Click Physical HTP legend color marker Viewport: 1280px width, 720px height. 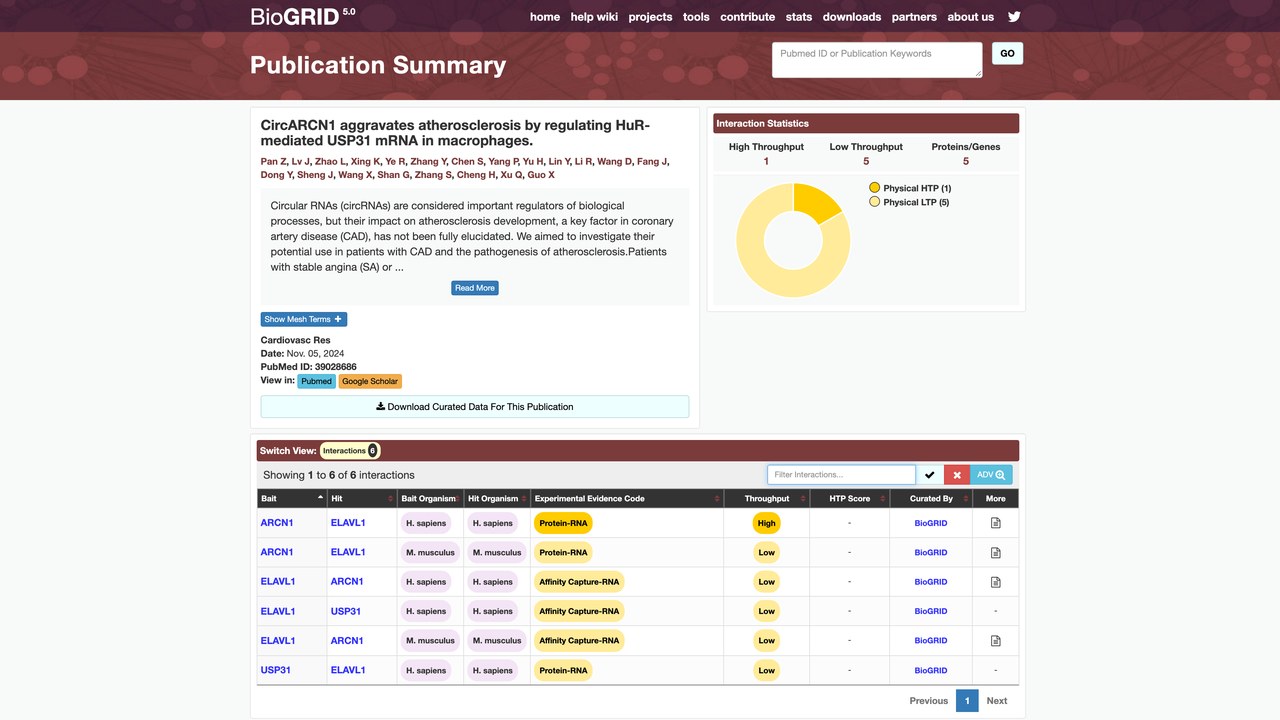875,188
